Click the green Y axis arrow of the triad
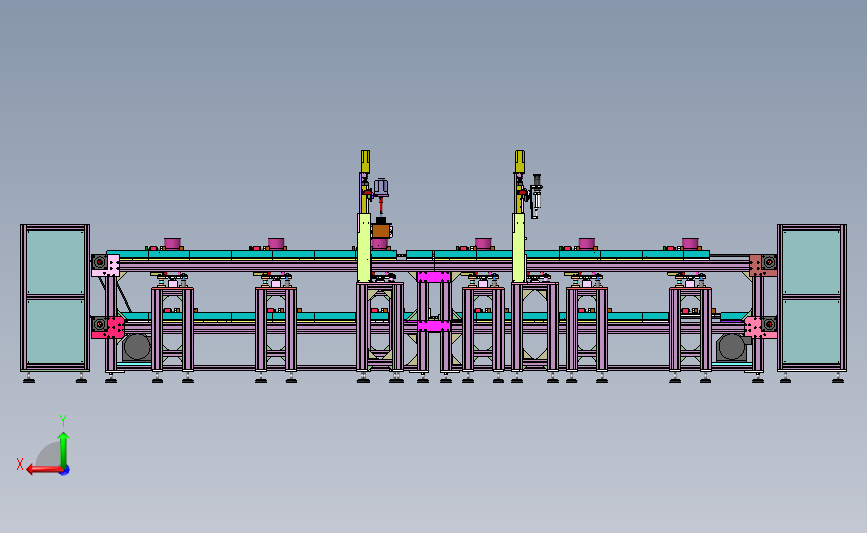This screenshot has width=867, height=533. [63, 449]
